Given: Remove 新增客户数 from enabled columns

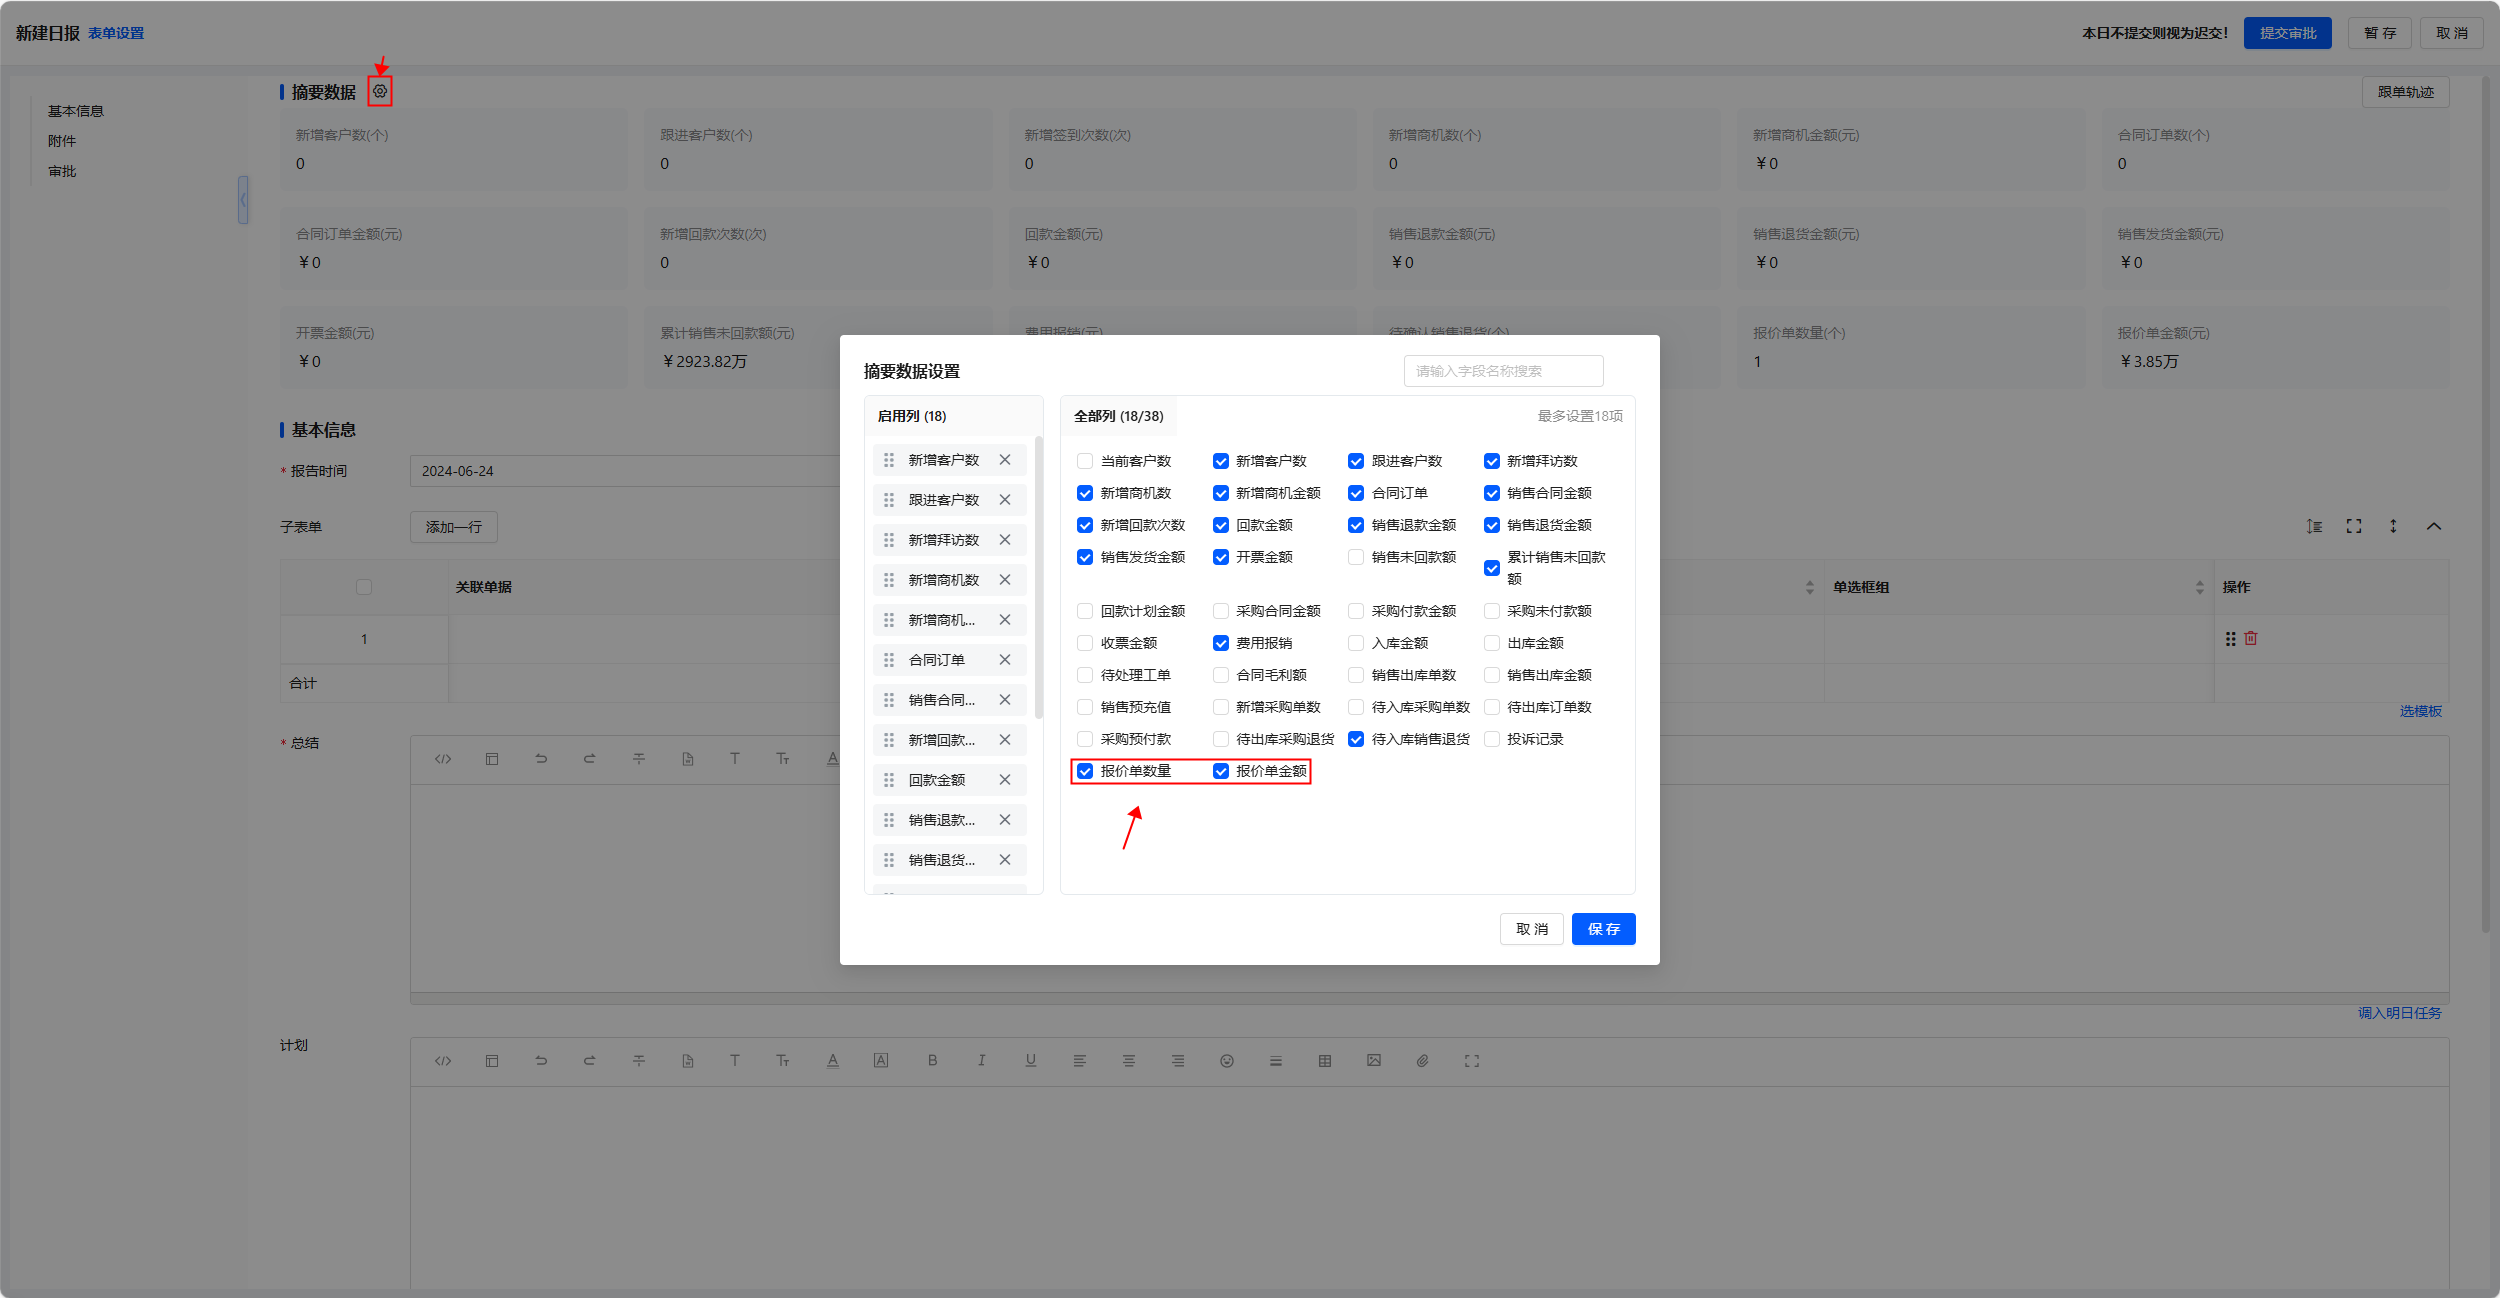Looking at the screenshot, I should (x=1005, y=460).
